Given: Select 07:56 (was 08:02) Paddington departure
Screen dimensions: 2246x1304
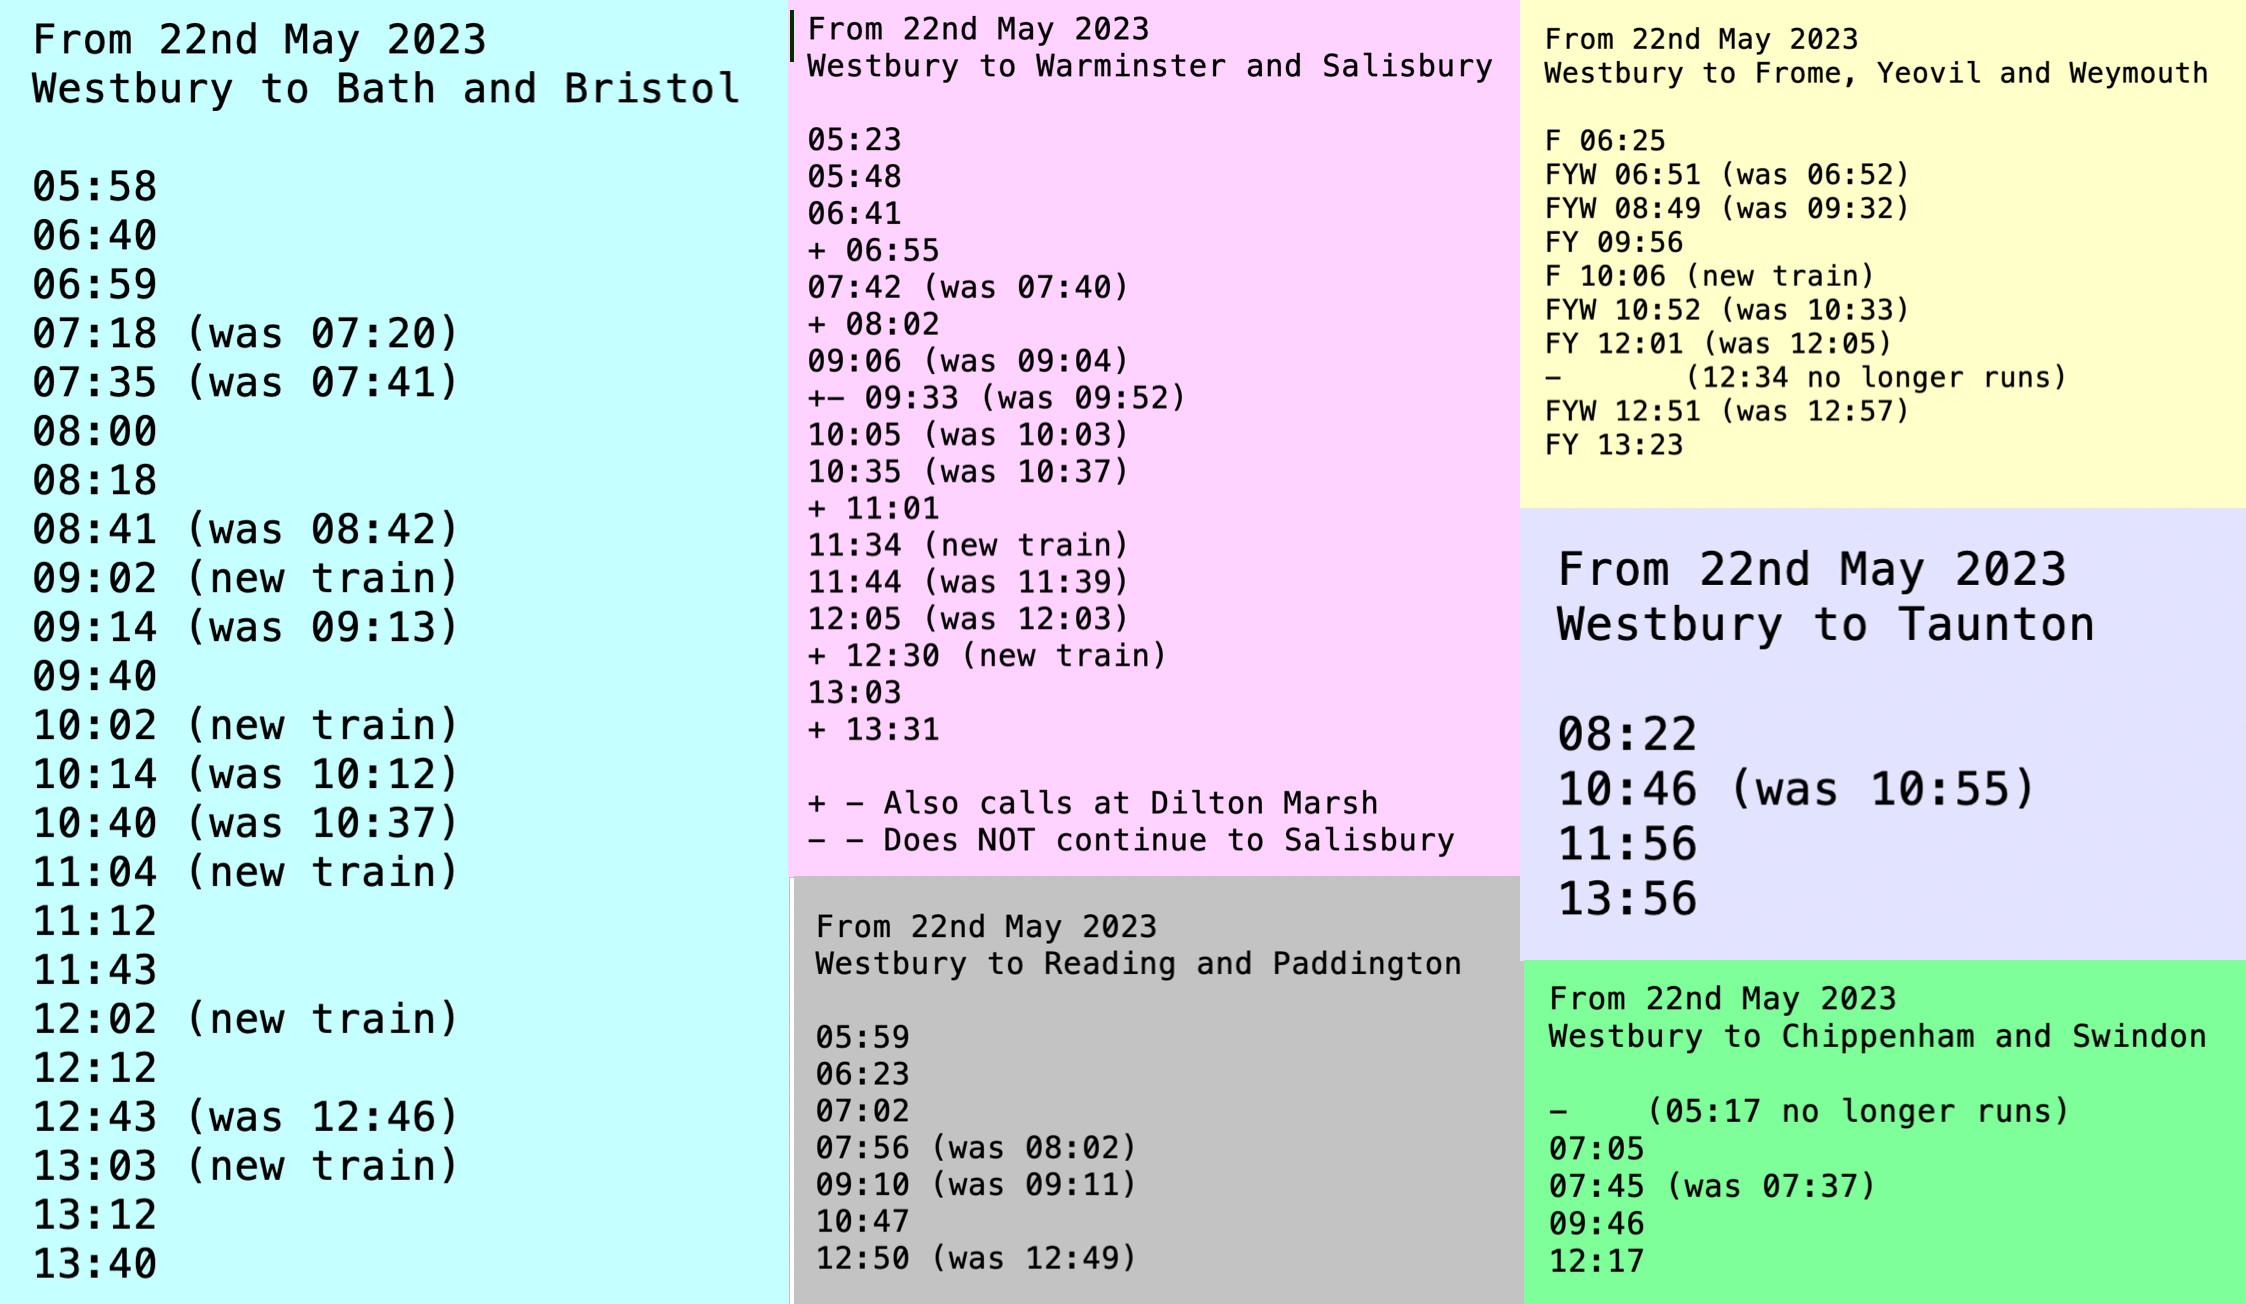Looking at the screenshot, I should point(975,1148).
